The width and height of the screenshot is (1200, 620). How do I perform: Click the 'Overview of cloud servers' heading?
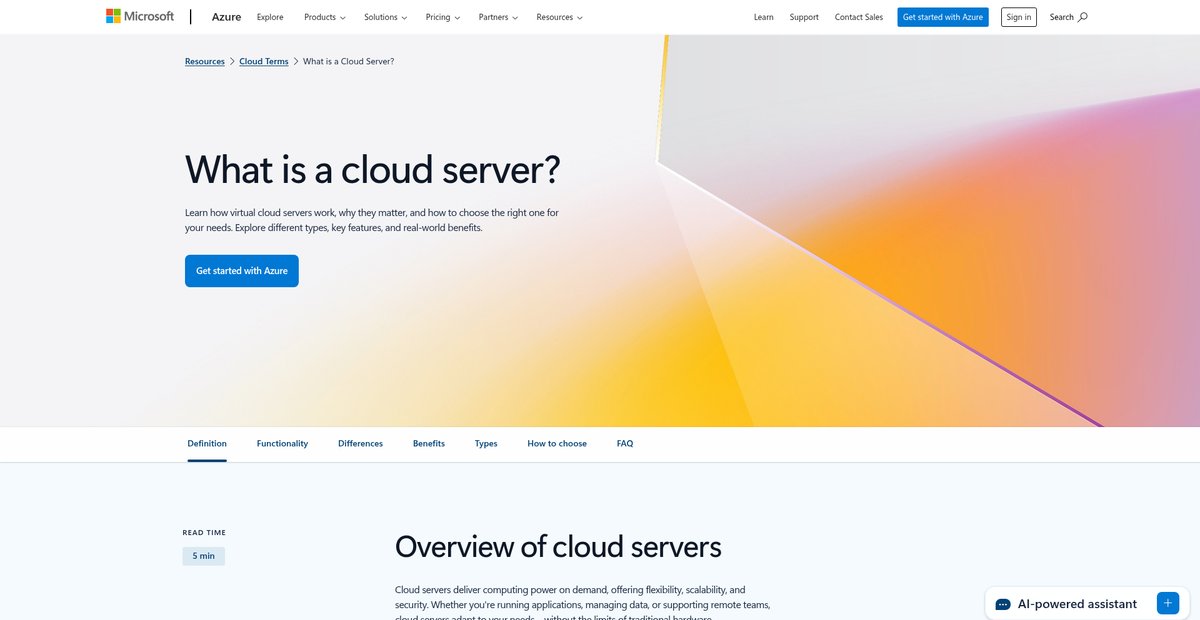point(558,547)
